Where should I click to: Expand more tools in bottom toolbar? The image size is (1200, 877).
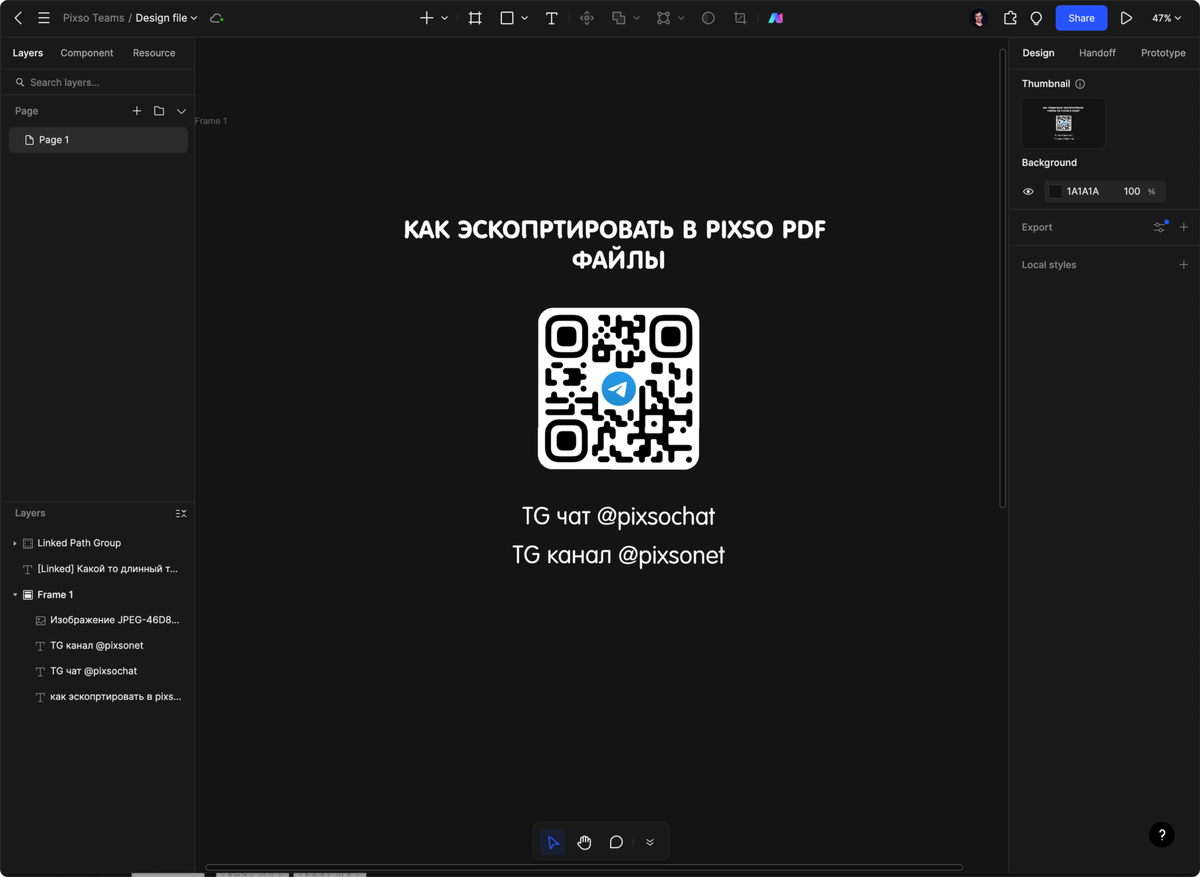650,842
